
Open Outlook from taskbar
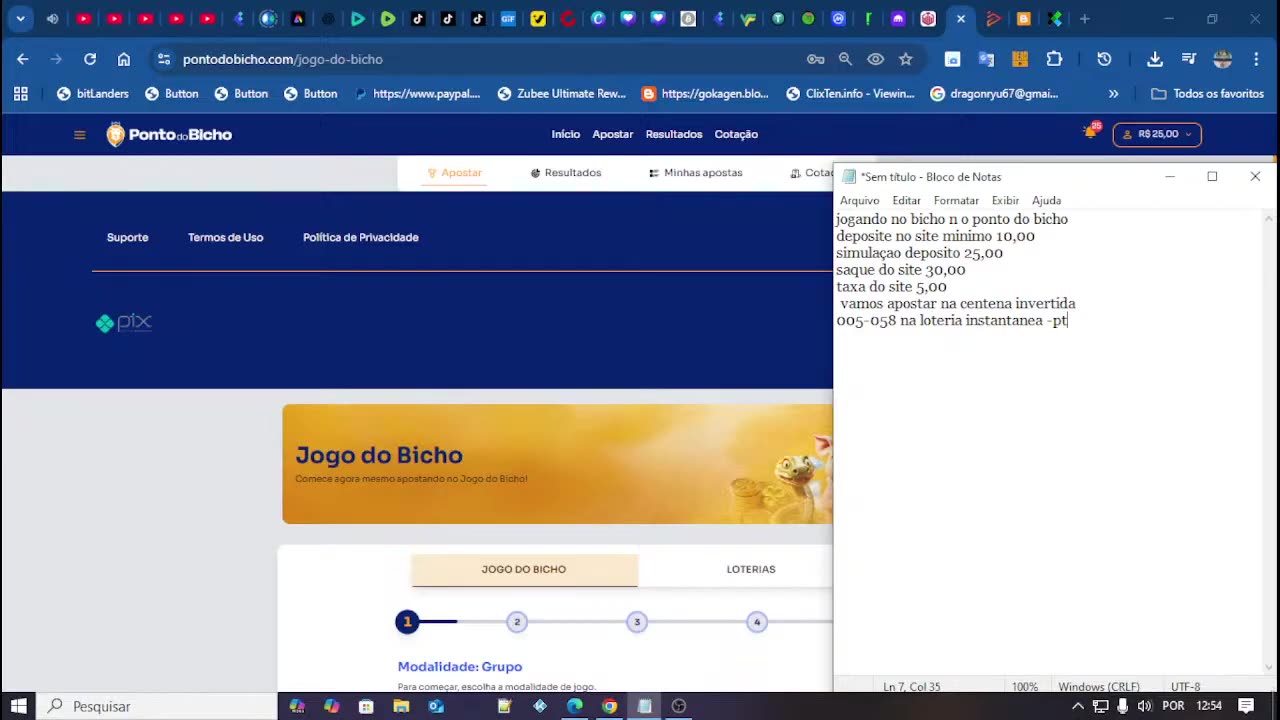436,706
